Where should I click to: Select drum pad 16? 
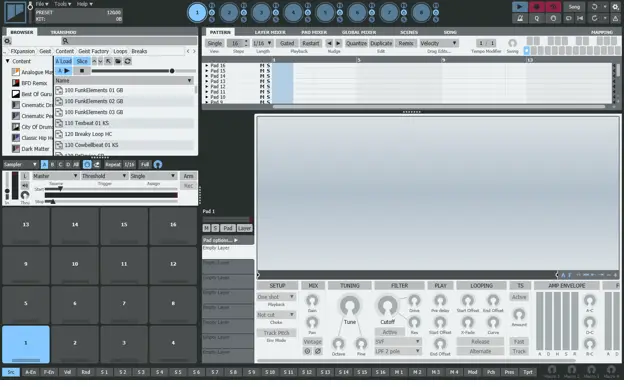pyautogui.click(x=173, y=226)
